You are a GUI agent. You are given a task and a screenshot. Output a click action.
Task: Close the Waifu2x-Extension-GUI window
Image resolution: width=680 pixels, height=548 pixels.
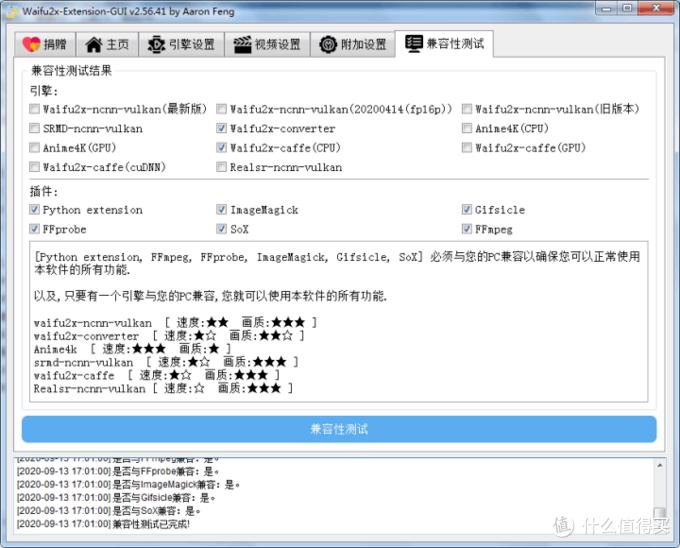(656, 8)
